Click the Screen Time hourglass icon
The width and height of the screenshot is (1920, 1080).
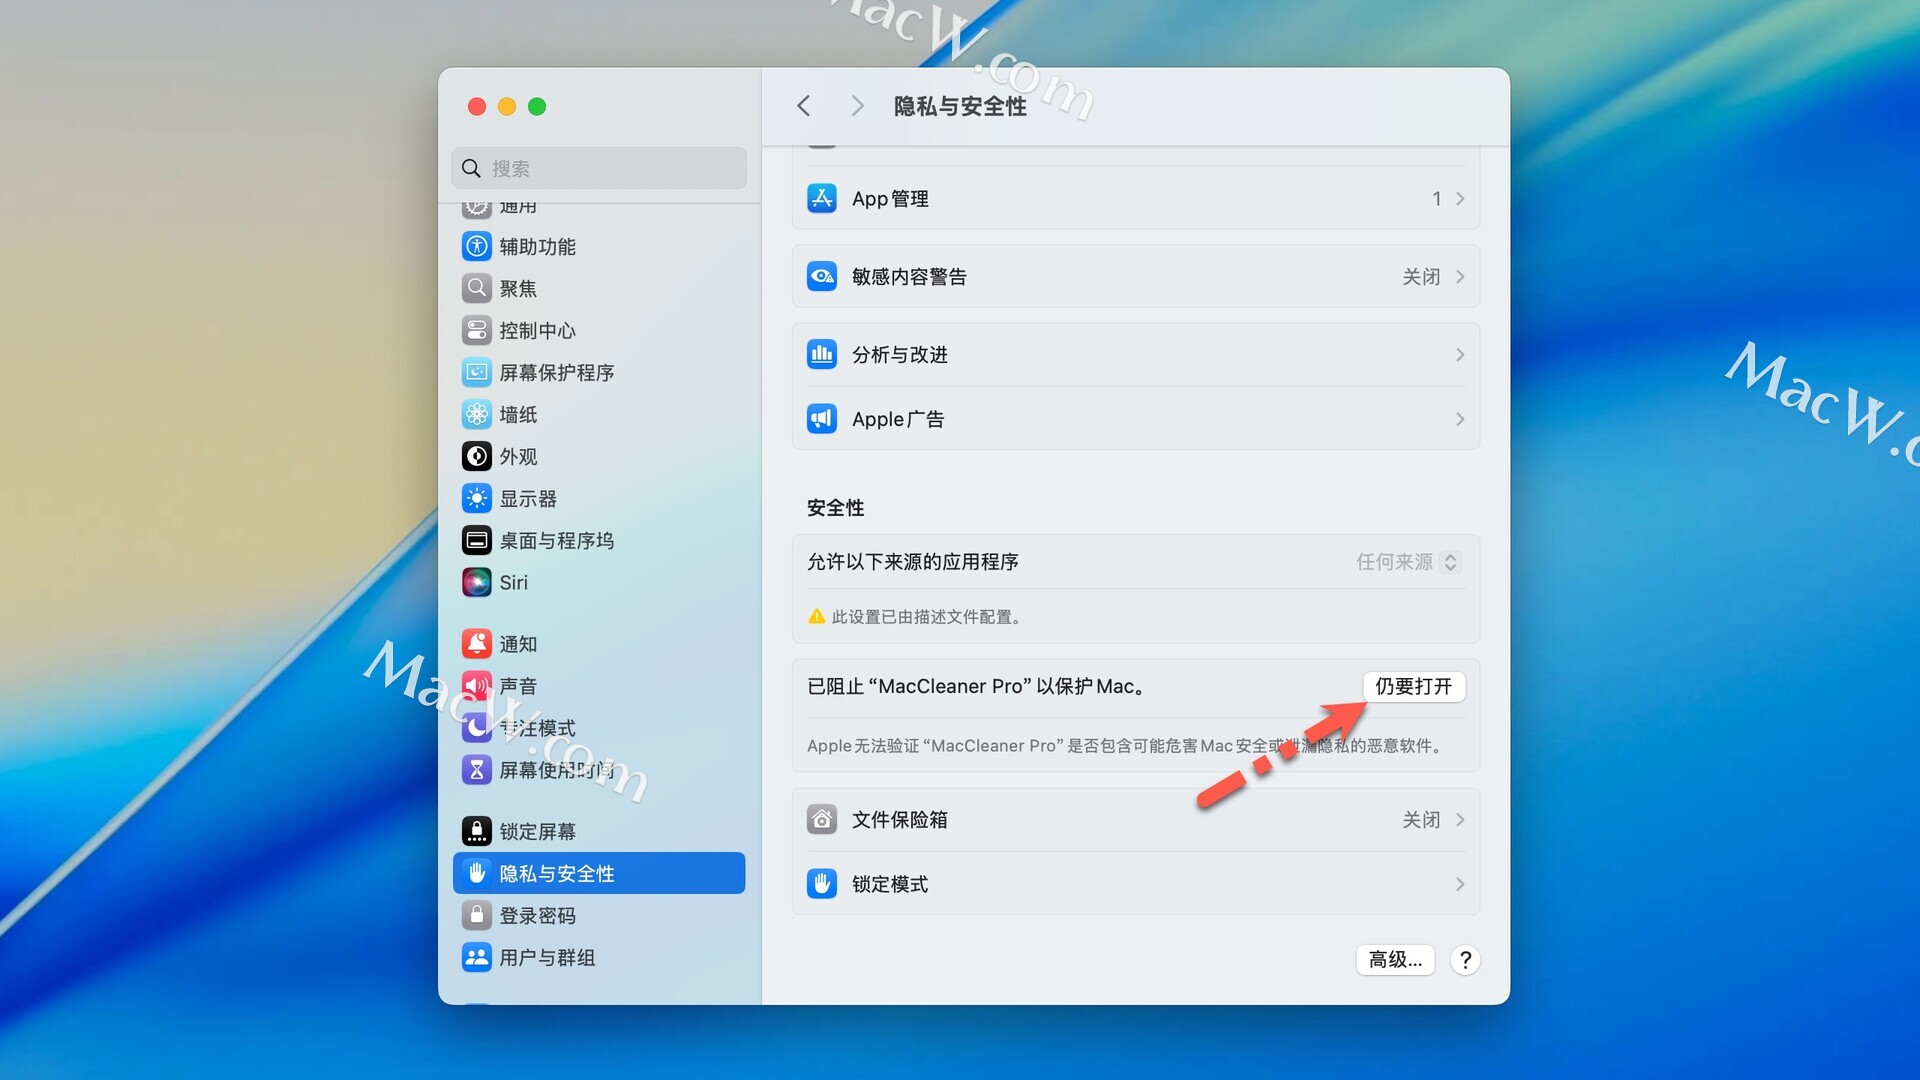[477, 770]
